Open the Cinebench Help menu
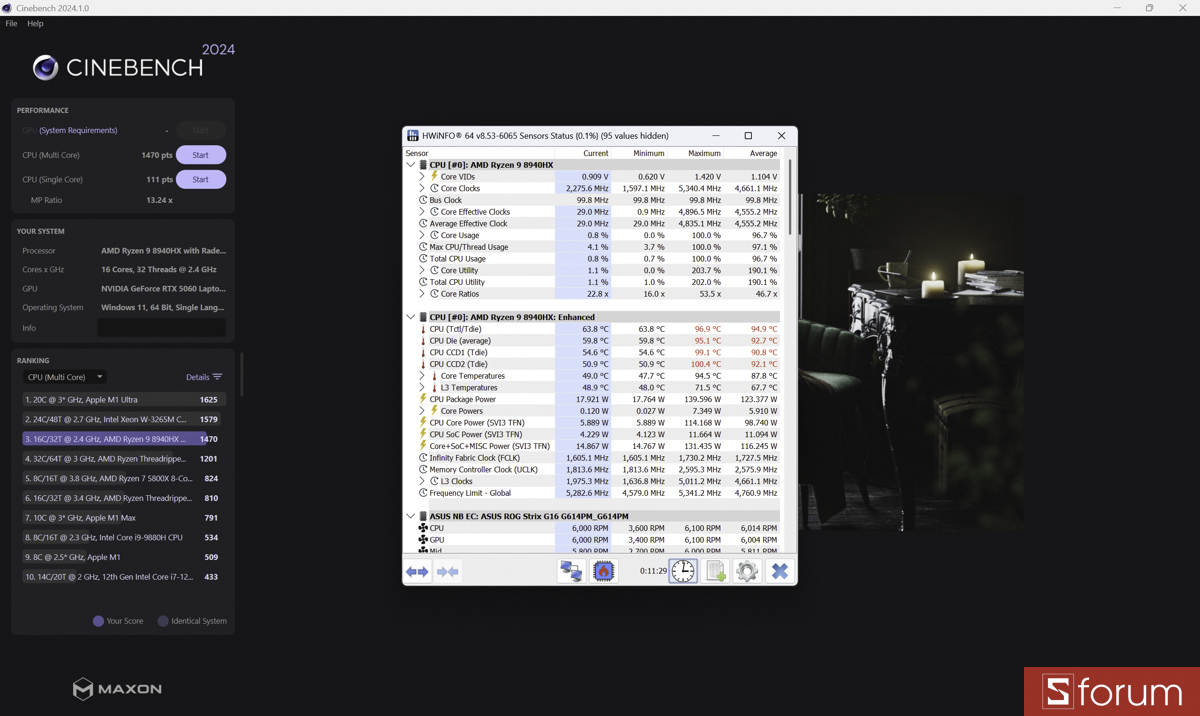The width and height of the screenshot is (1200, 716). 35,23
